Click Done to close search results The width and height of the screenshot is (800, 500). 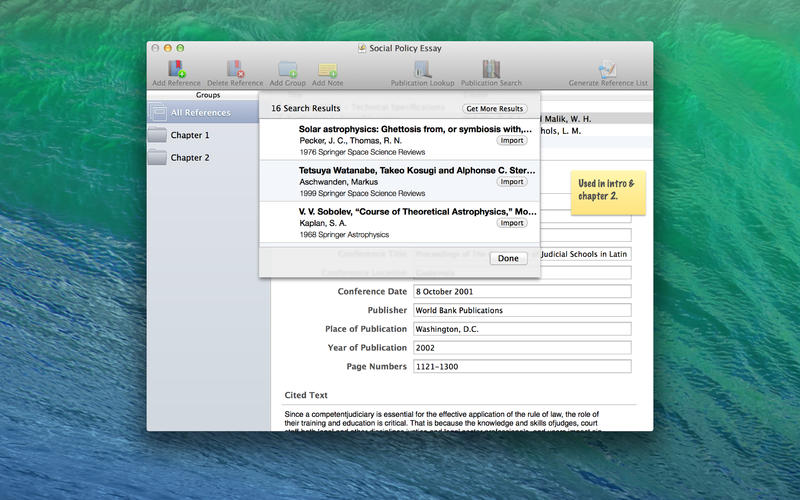point(508,258)
